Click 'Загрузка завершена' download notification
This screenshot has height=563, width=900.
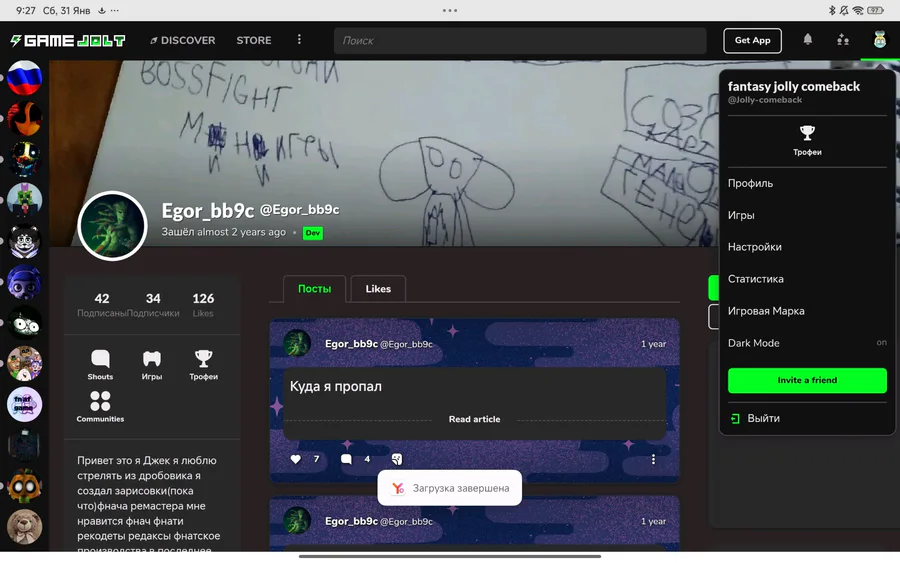pyautogui.click(x=450, y=488)
